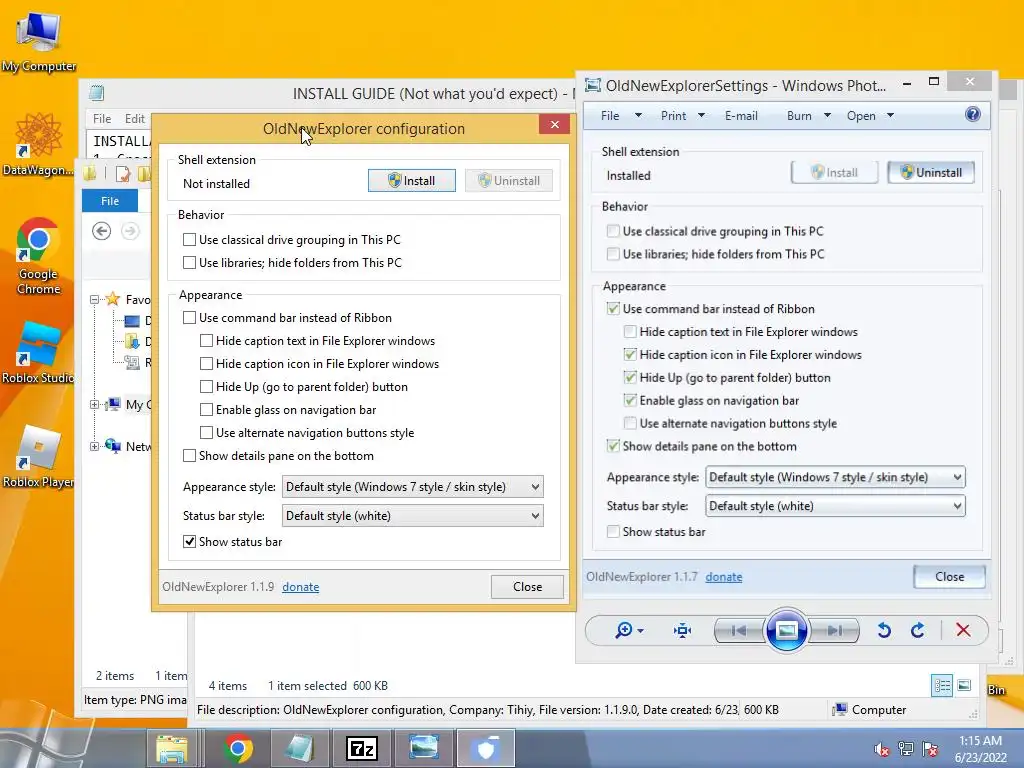Check Show details pane on the bottom
The image size is (1024, 768).
(x=189, y=456)
